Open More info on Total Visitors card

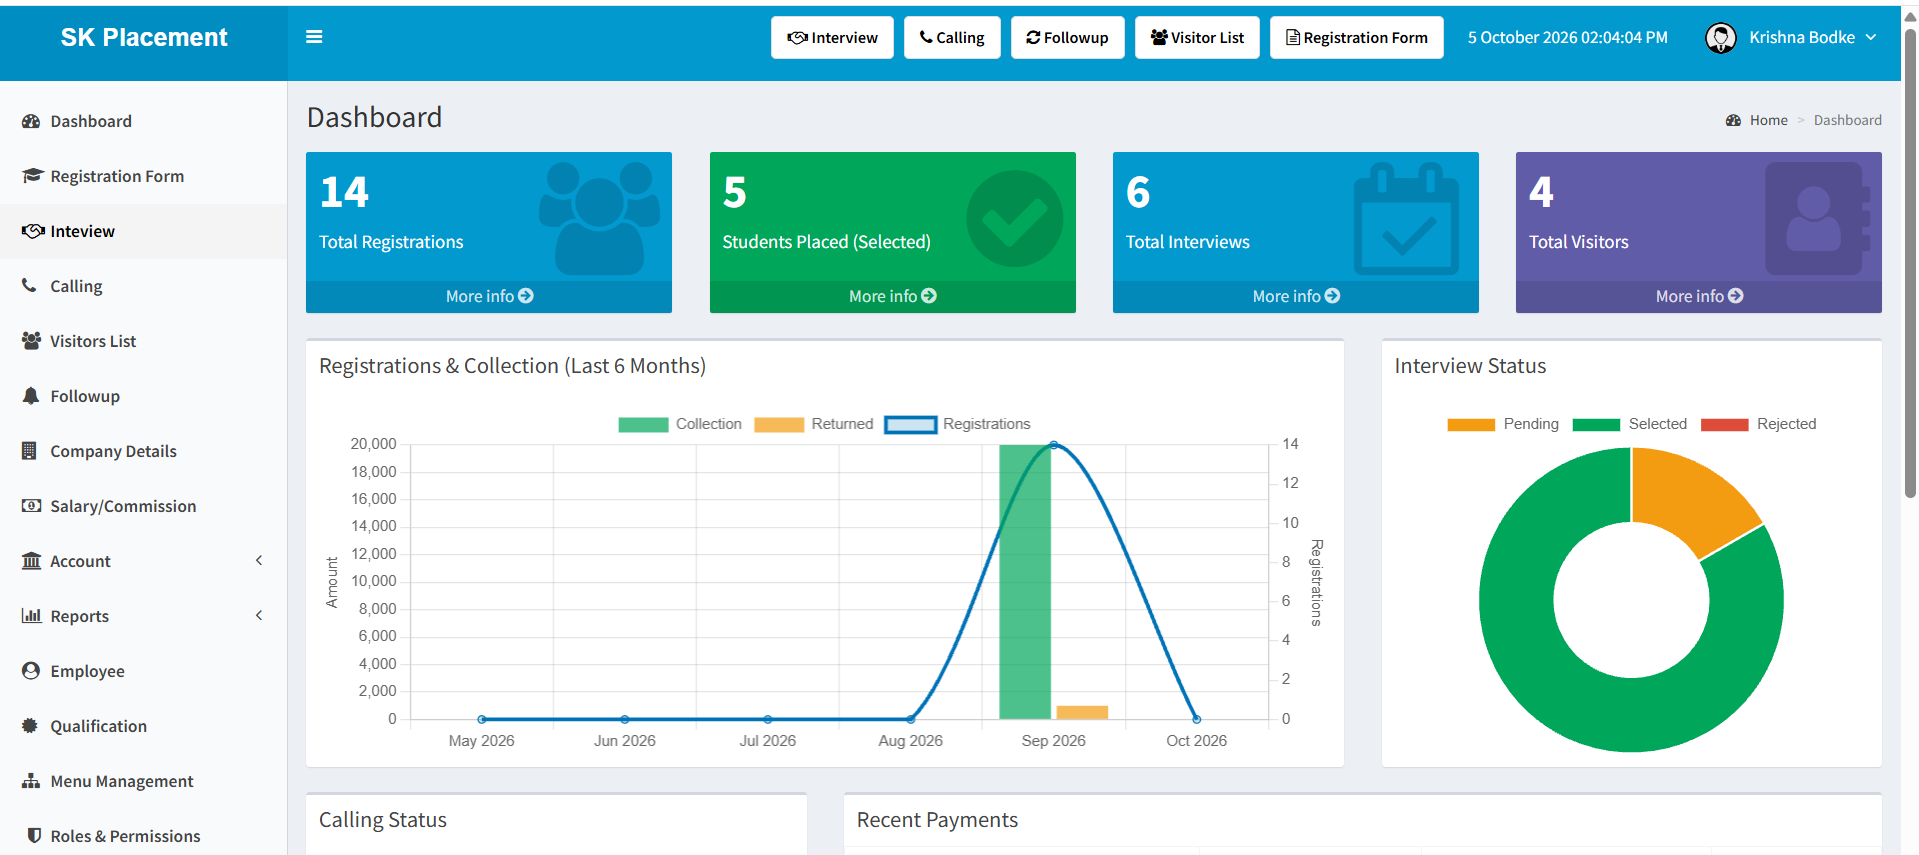[x=1699, y=296]
